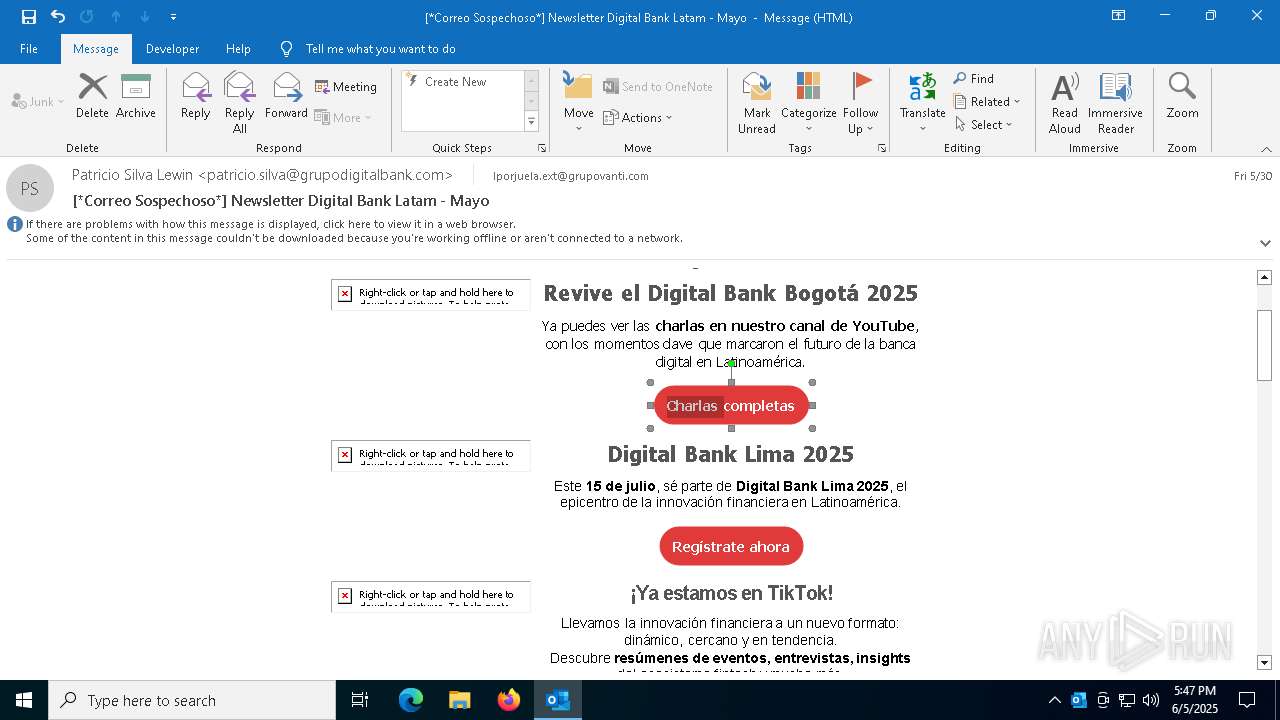Forward this email
The height and width of the screenshot is (720, 1280).
286,96
